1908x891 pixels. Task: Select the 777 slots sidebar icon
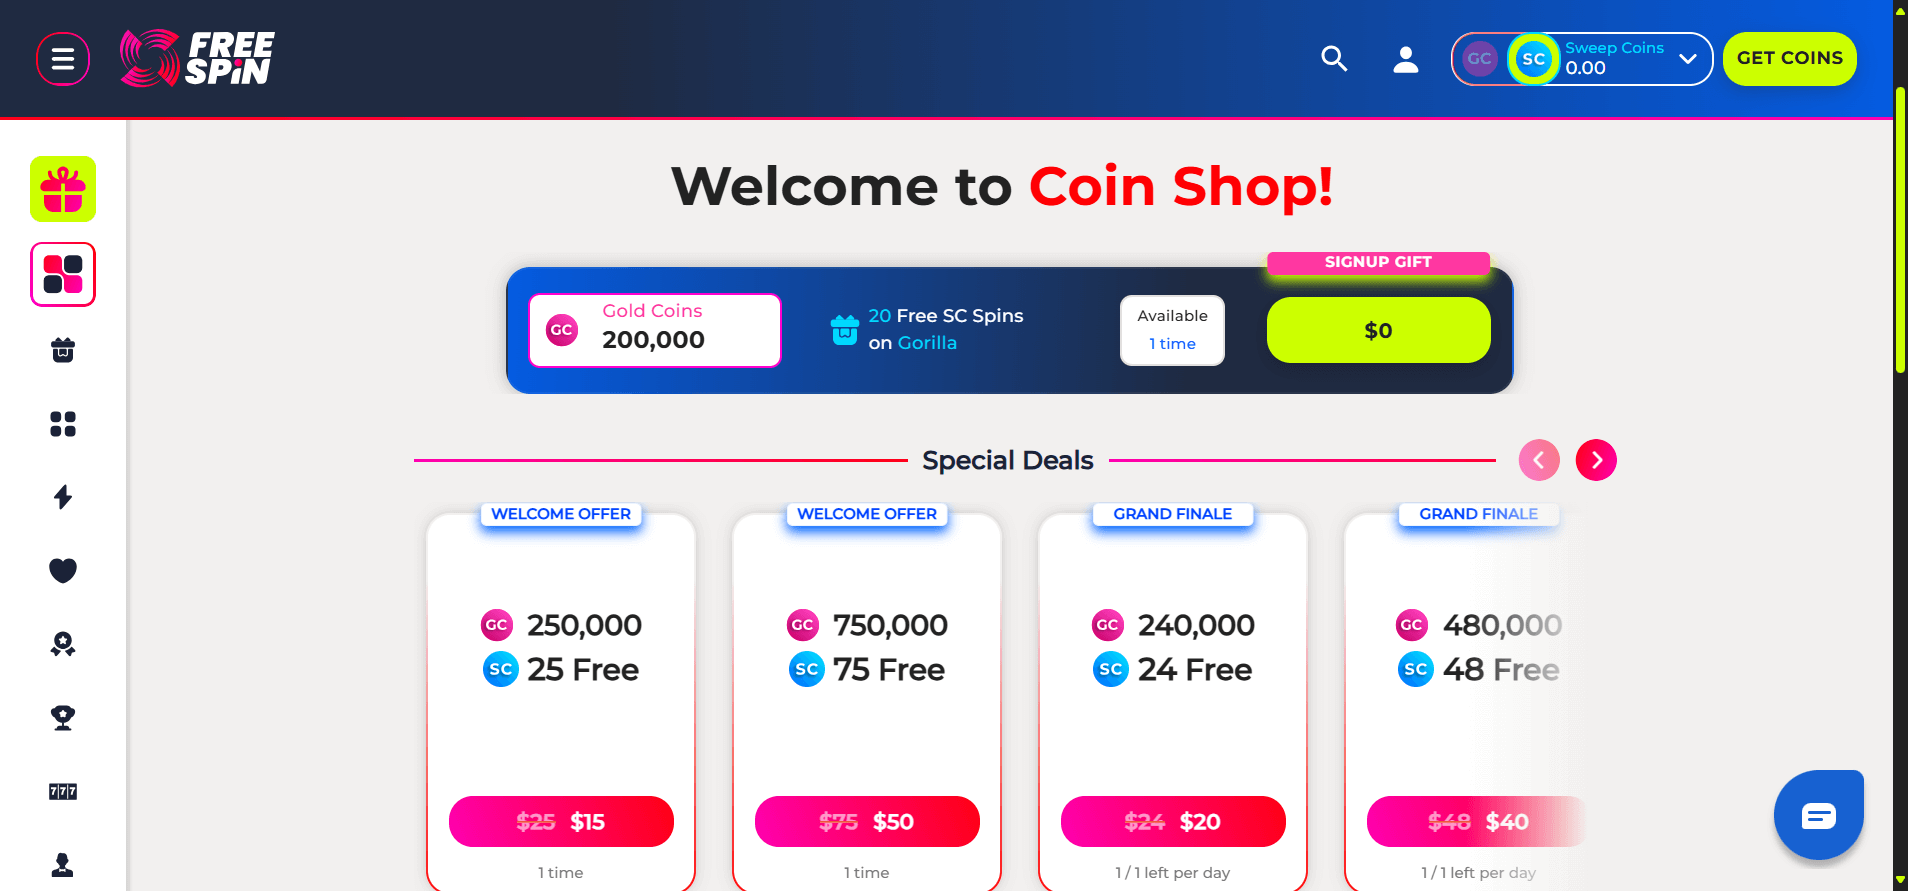click(x=63, y=791)
